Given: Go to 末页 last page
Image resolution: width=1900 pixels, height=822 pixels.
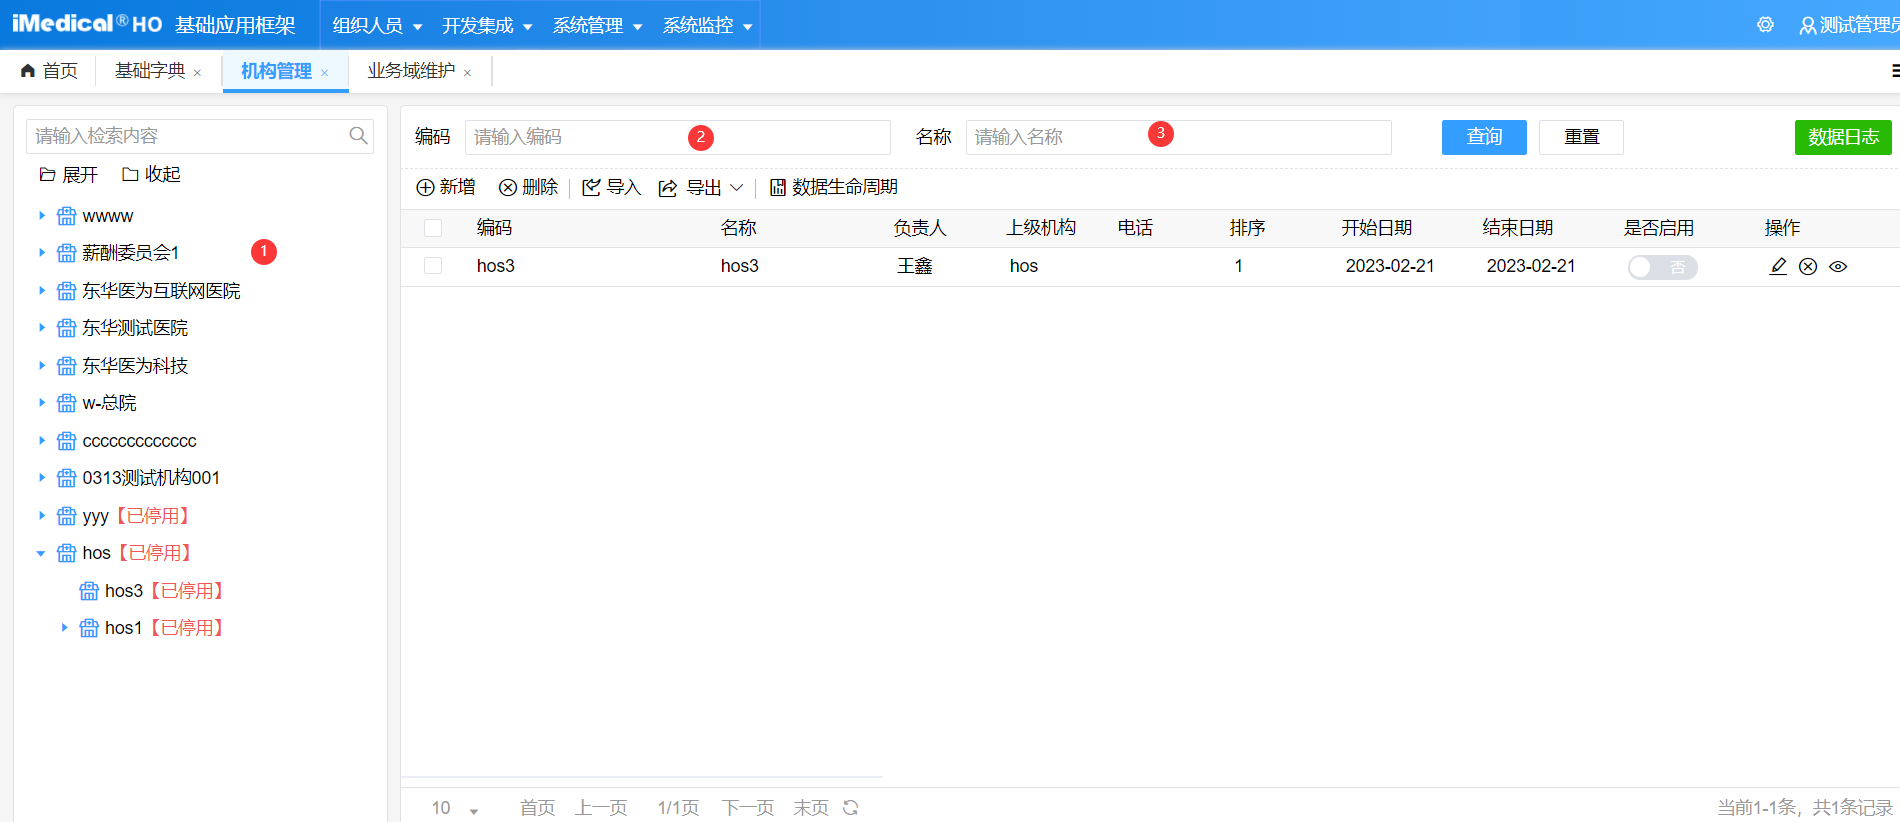Looking at the screenshot, I should coord(811,808).
